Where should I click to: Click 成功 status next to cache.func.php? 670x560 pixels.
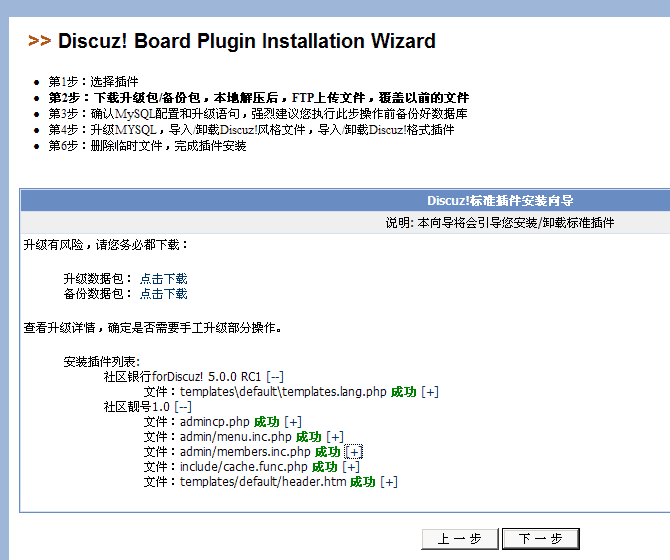[x=325, y=466]
